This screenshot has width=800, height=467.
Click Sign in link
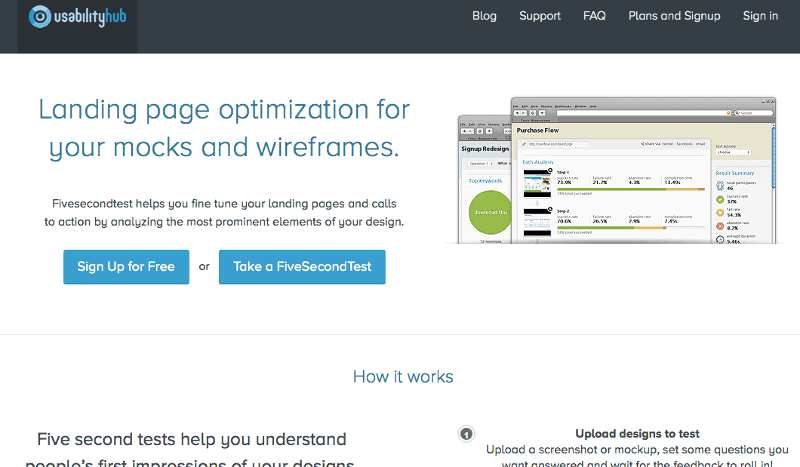pos(760,16)
